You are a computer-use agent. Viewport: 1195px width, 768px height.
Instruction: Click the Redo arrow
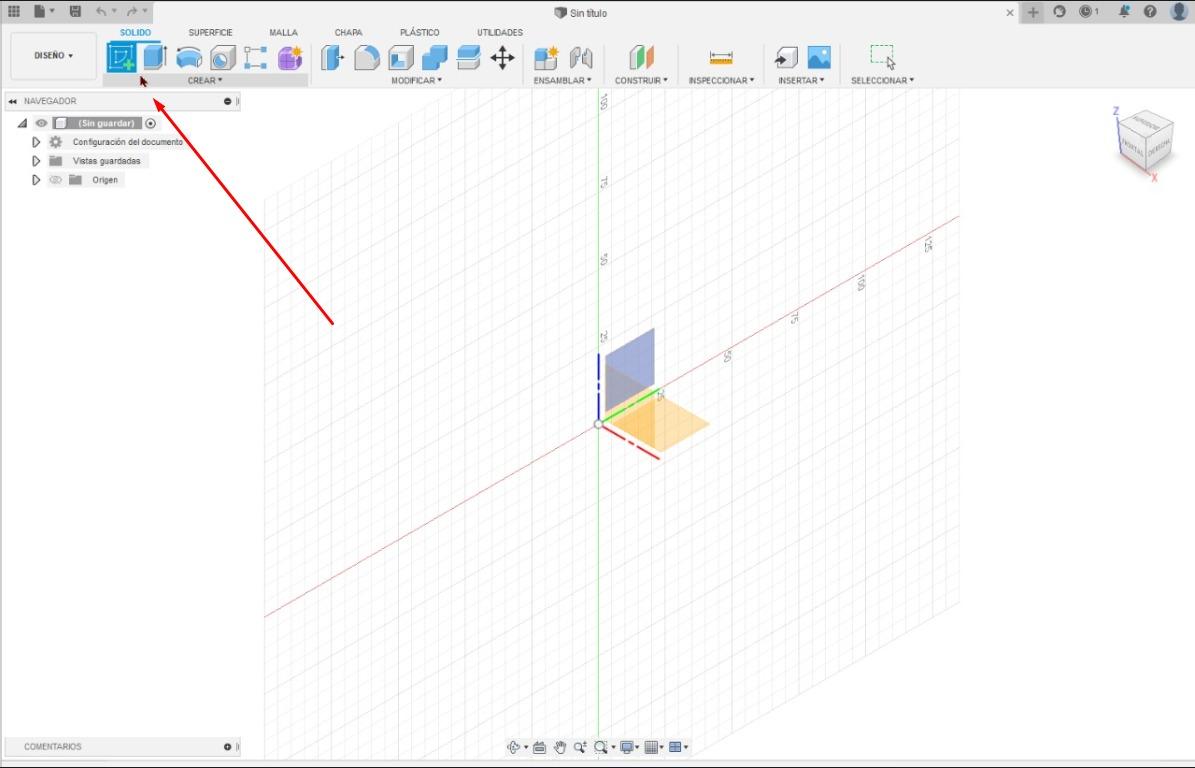tap(132, 11)
